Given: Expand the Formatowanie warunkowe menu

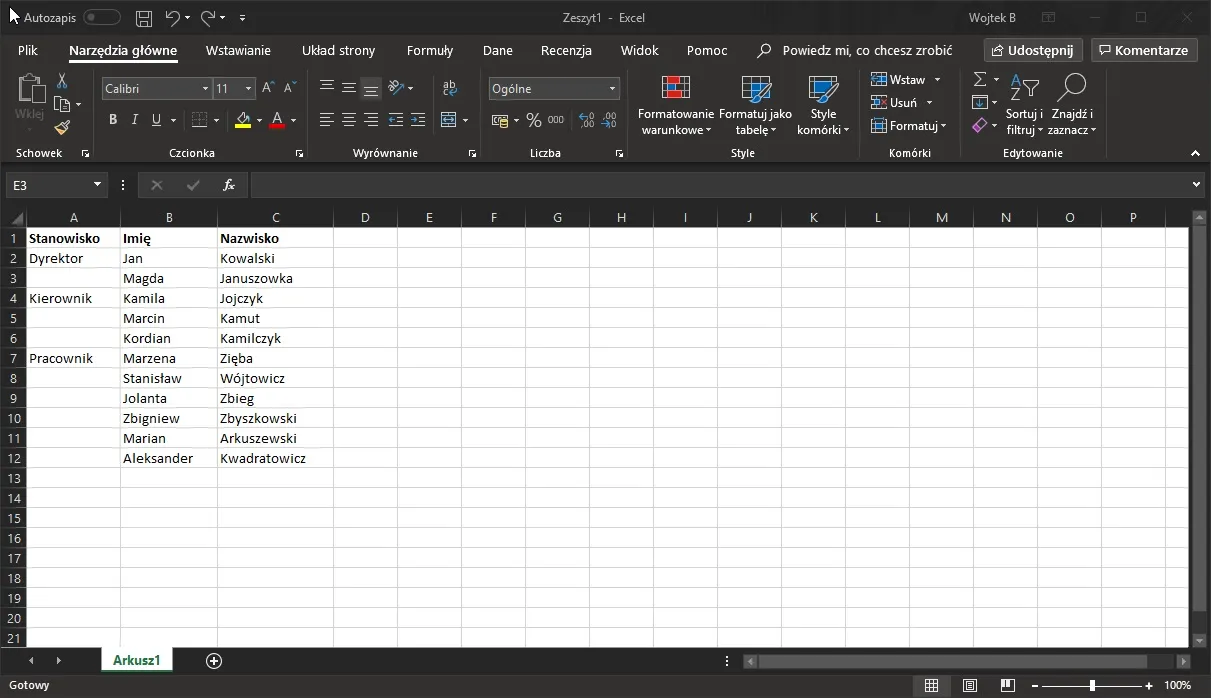Looking at the screenshot, I should pyautogui.click(x=676, y=107).
